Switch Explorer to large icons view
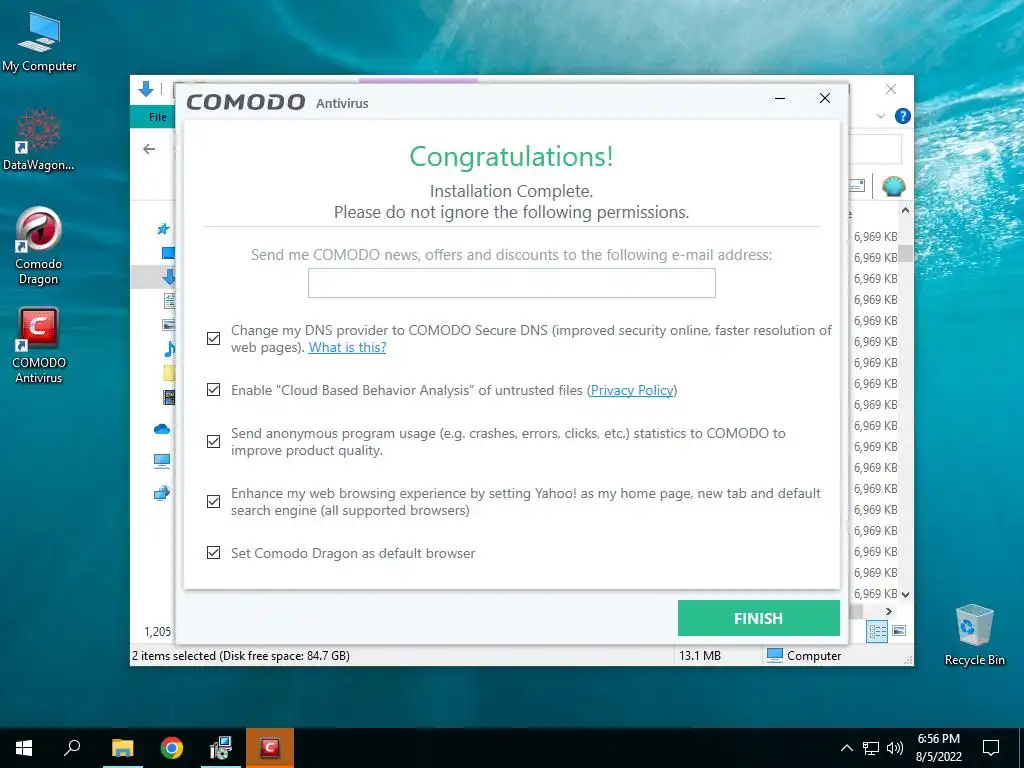The height and width of the screenshot is (768, 1024). click(899, 630)
